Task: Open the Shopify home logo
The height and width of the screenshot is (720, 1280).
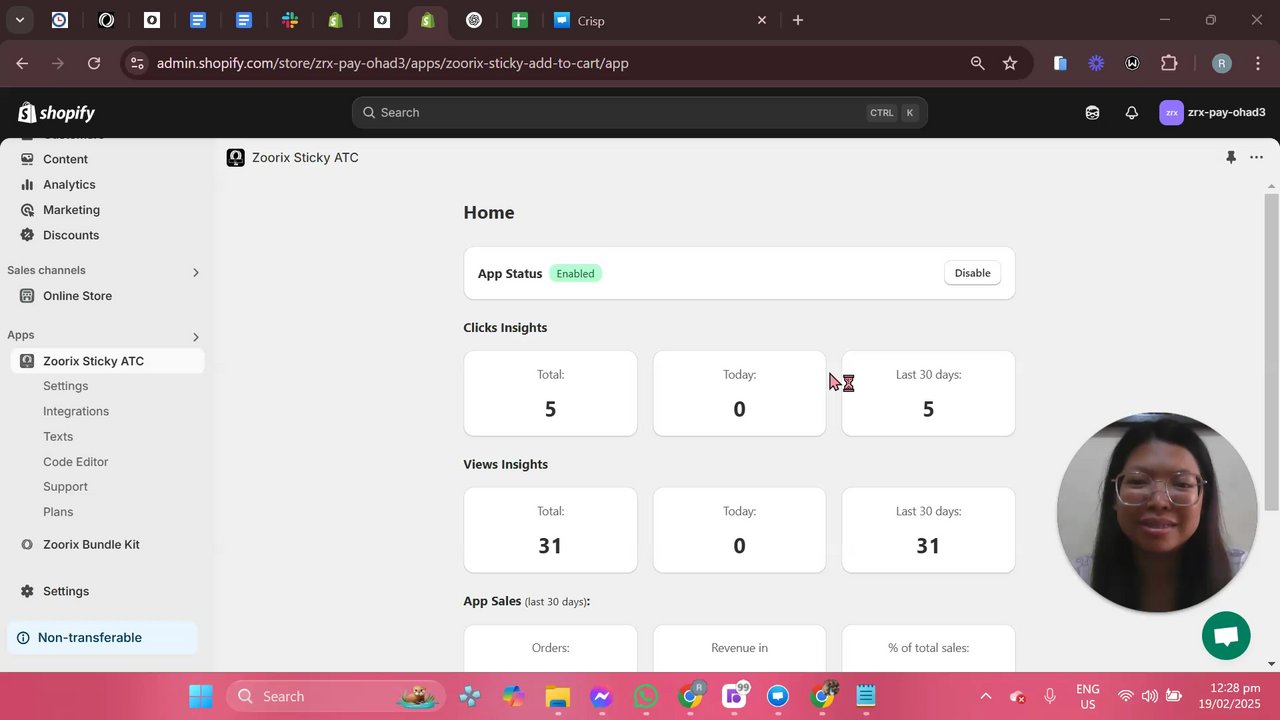Action: pyautogui.click(x=56, y=113)
